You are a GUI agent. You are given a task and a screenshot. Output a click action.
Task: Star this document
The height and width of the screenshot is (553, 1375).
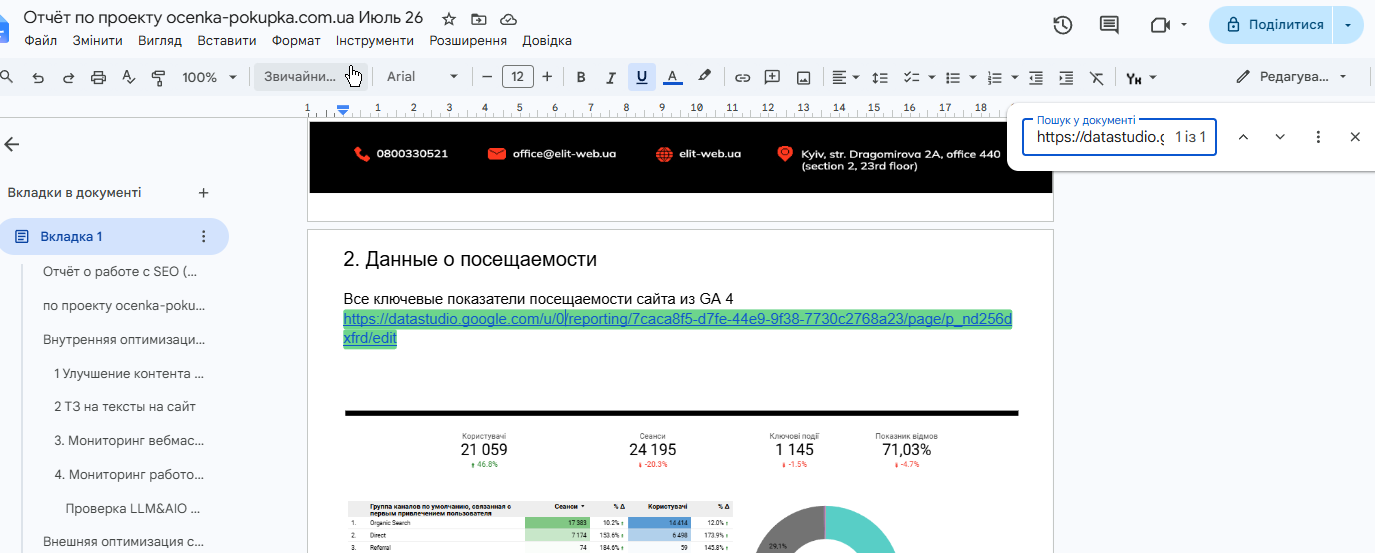point(449,19)
